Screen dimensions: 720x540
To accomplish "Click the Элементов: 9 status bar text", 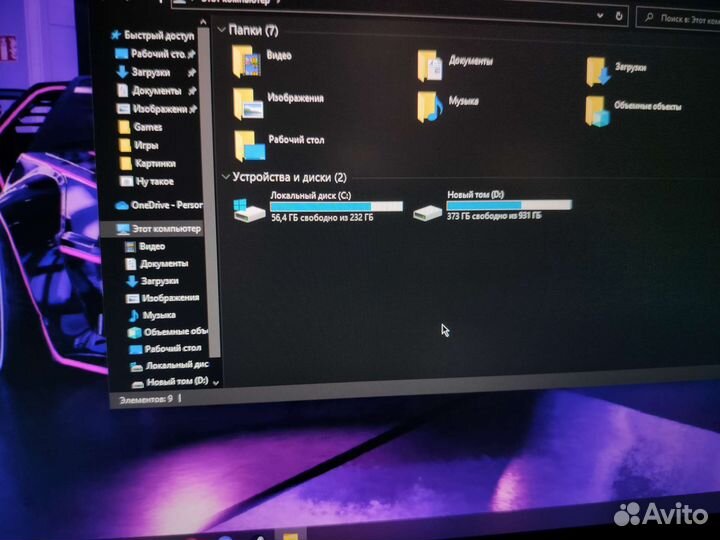I will (146, 399).
